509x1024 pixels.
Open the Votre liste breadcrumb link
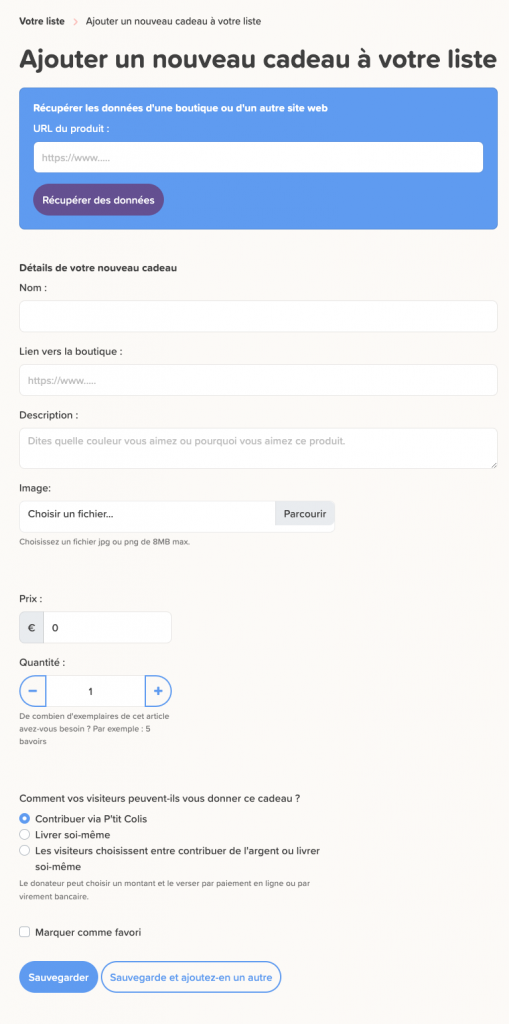pos(42,21)
